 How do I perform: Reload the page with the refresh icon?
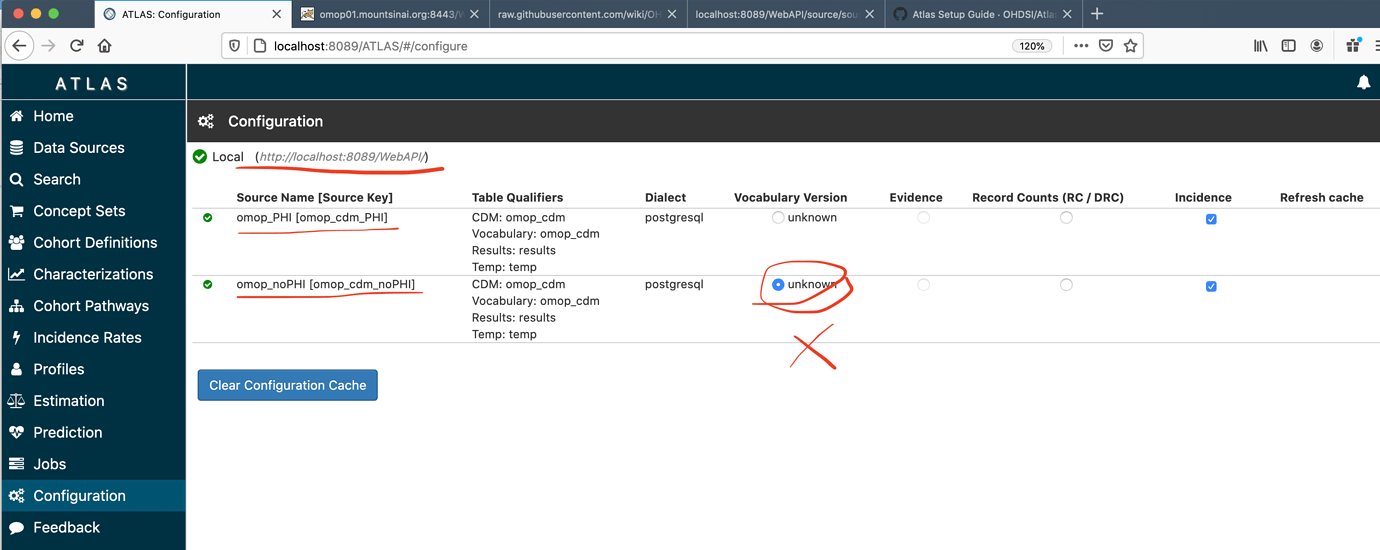click(76, 46)
